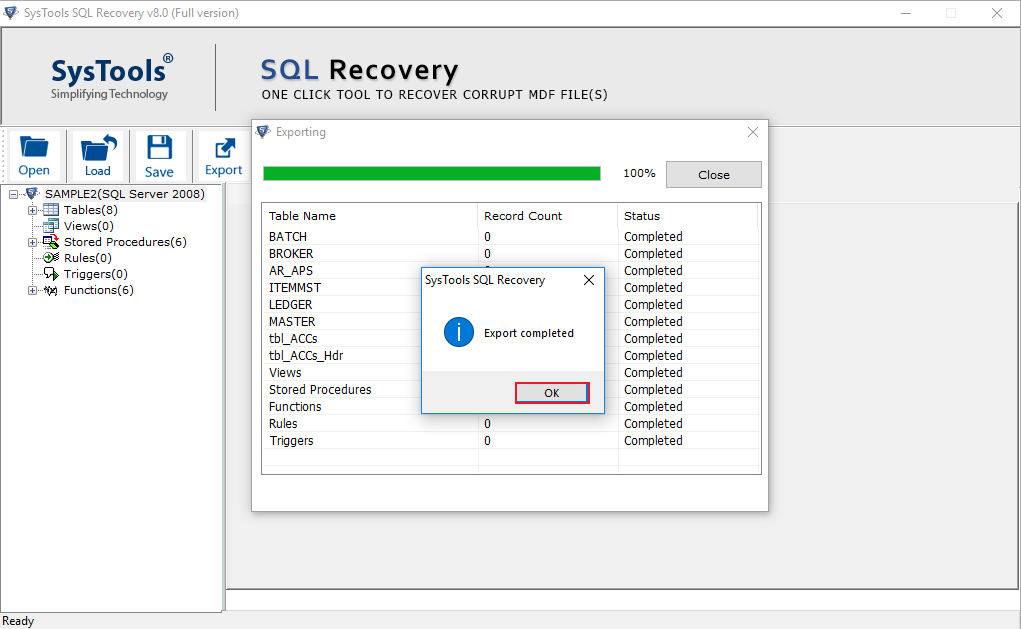Viewport: 1021px width, 629px height.
Task: Click the Tables(8) grid icon in tree
Action: pos(51,210)
